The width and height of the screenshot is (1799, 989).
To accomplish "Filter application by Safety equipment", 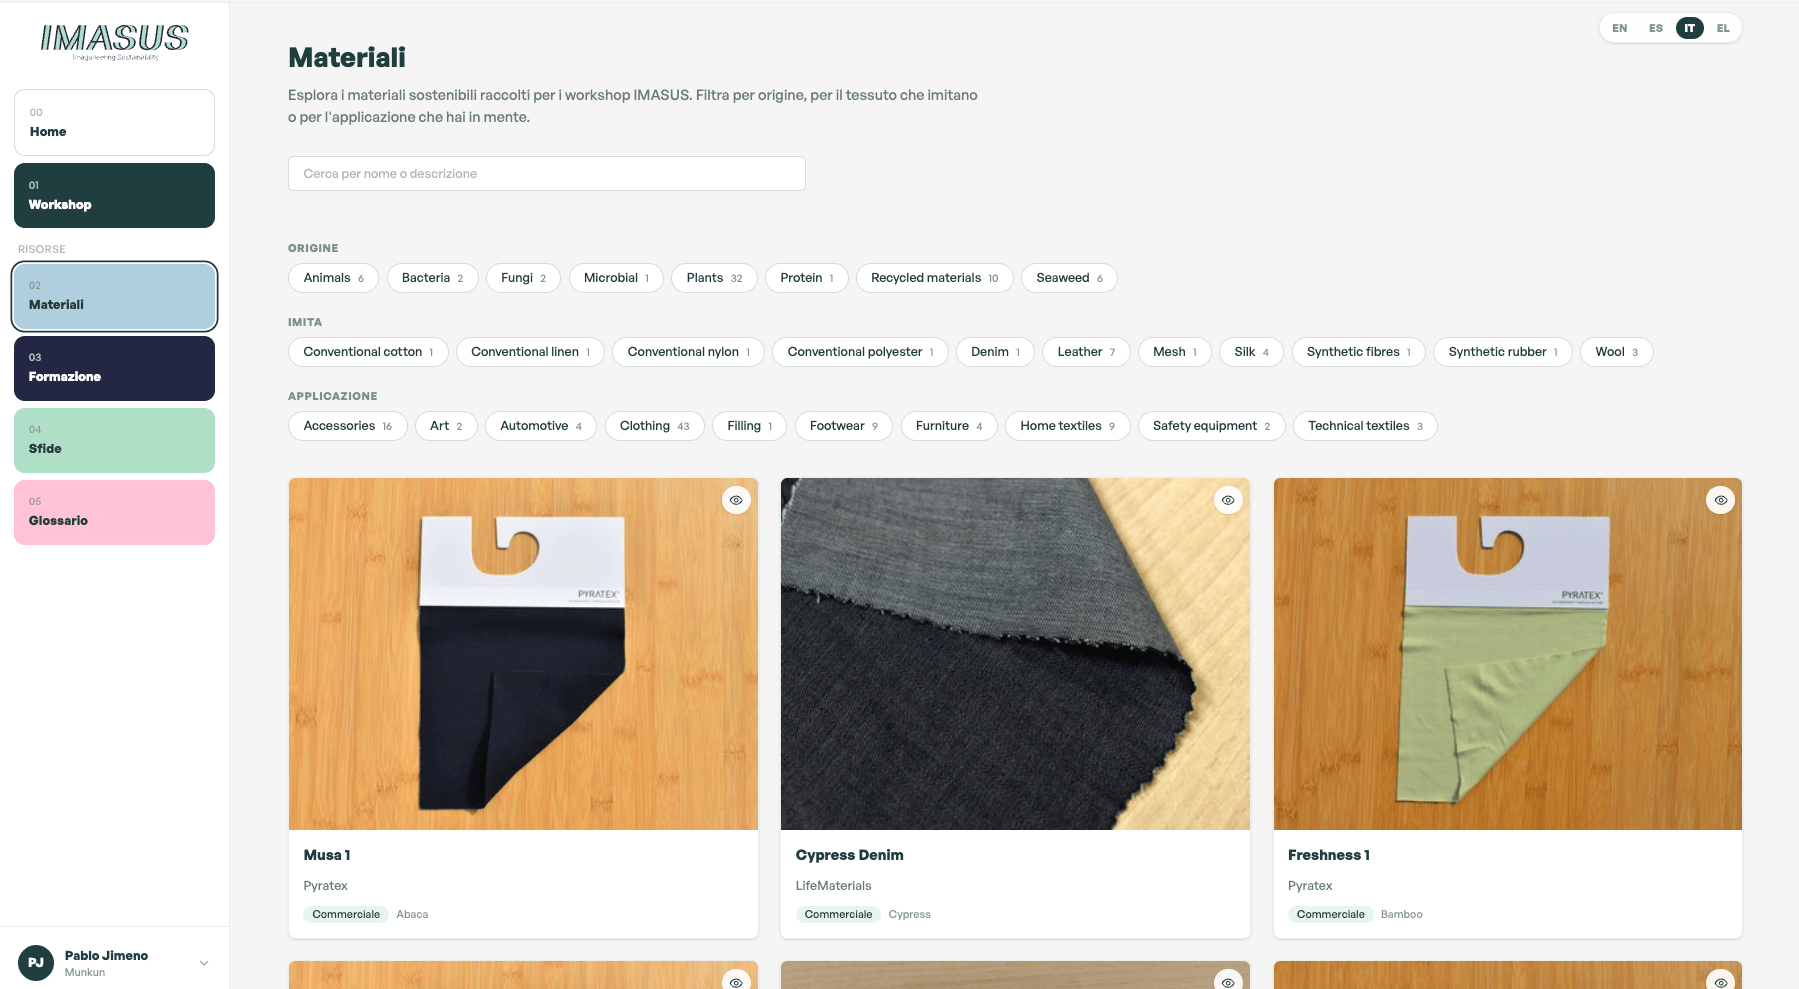I will [x=1211, y=426].
